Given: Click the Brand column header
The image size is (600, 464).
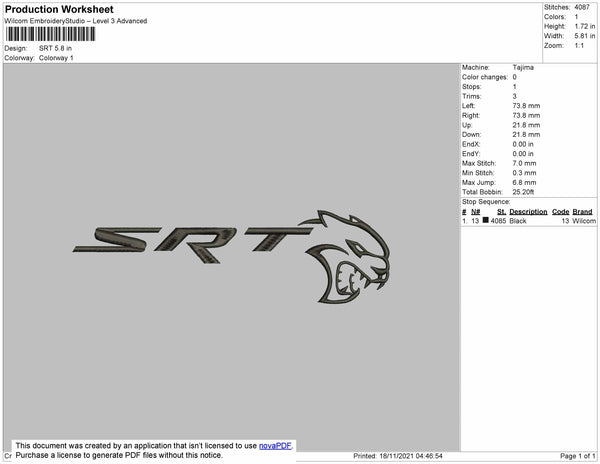Looking at the screenshot, I should point(582,212).
